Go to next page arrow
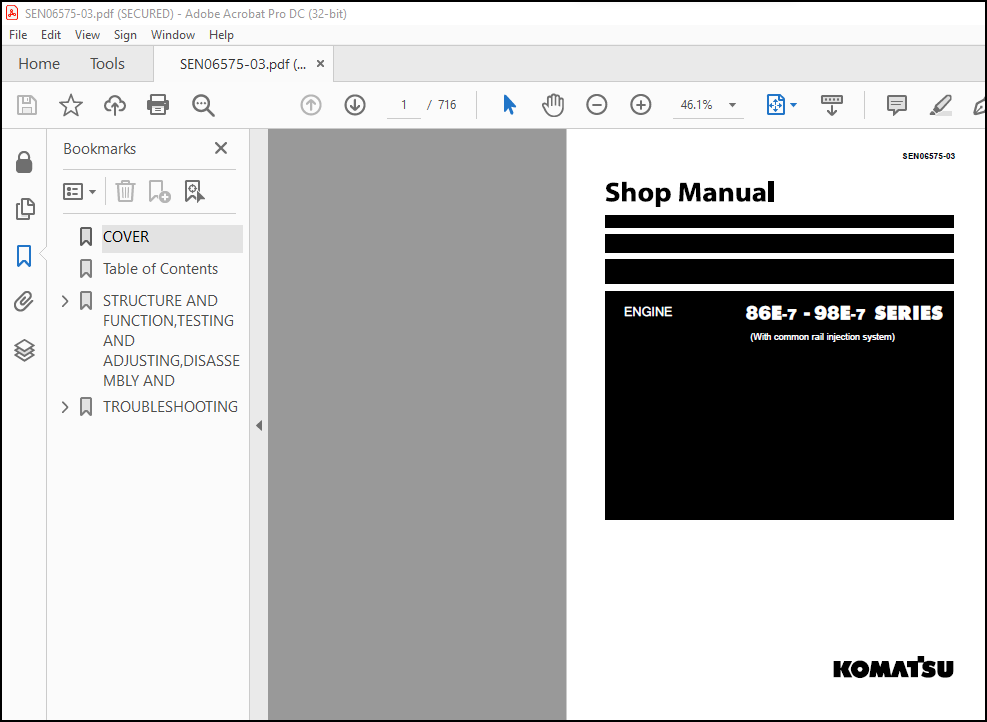Screen dimensions: 987x722 click(x=355, y=104)
